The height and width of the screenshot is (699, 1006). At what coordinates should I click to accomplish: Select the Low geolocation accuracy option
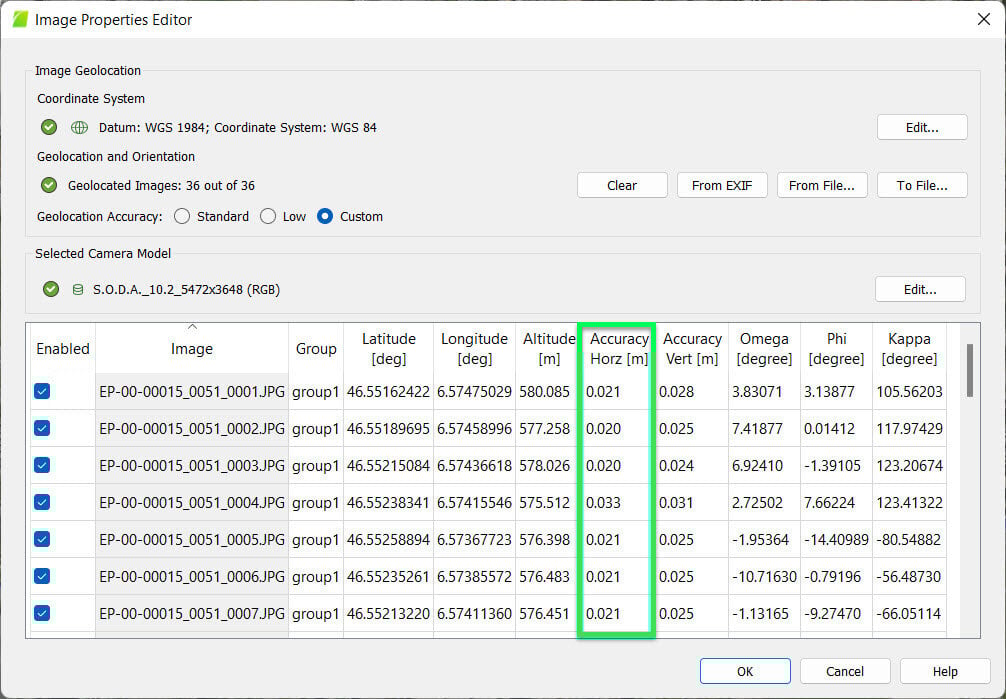(x=267, y=216)
